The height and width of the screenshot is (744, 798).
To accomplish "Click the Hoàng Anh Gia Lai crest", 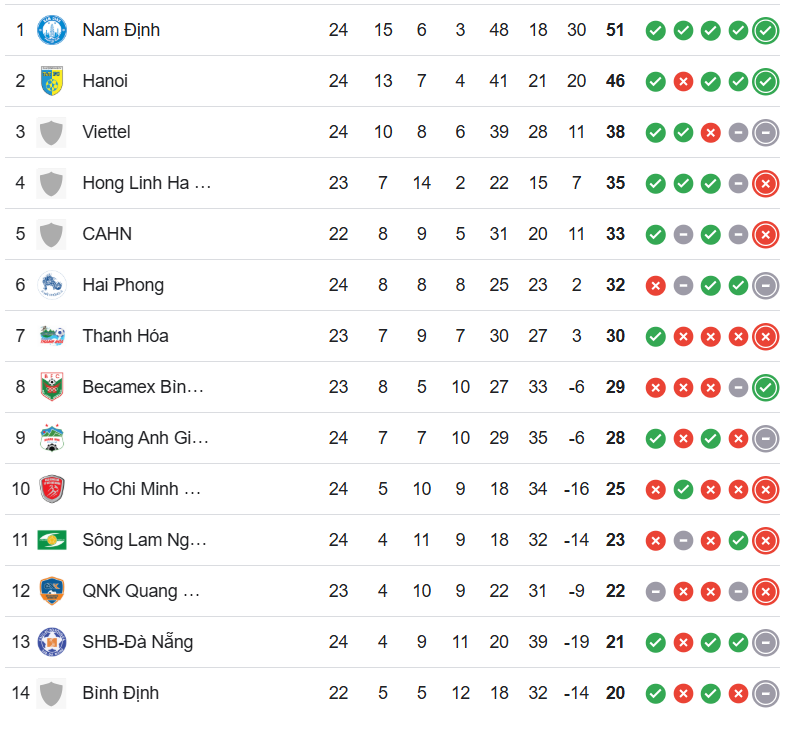I will pyautogui.click(x=52, y=438).
